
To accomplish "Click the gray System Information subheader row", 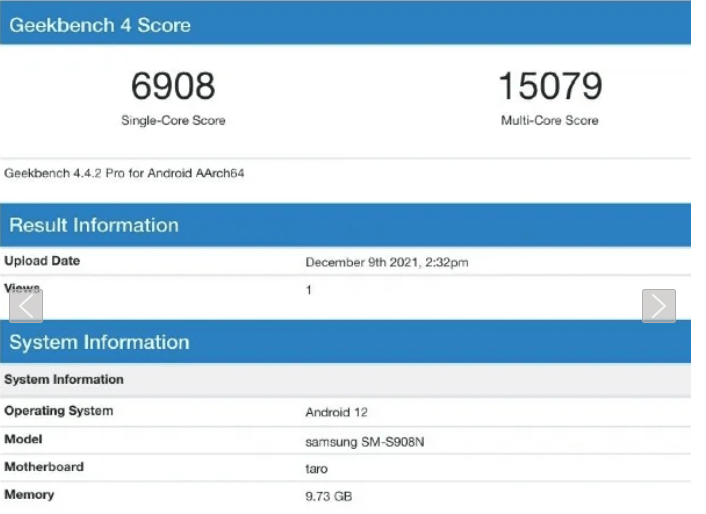I will [345, 380].
